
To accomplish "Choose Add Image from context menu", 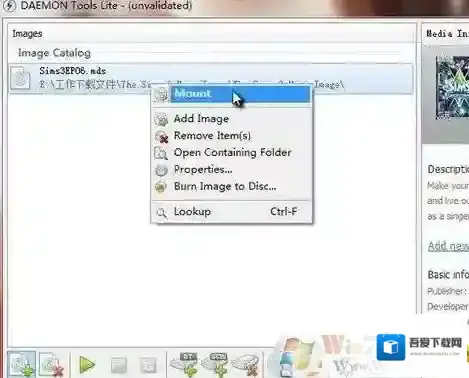I will [232, 119].
